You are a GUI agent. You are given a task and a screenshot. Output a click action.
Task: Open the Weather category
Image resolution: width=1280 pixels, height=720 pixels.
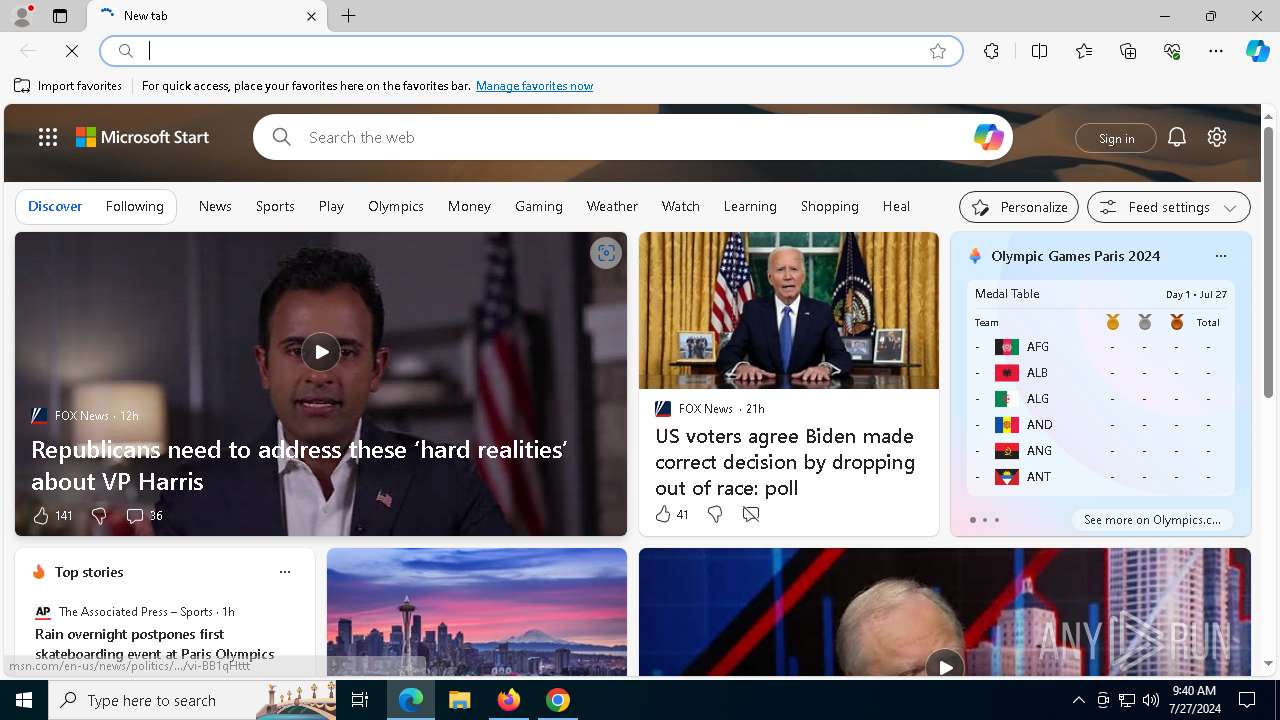tap(612, 206)
